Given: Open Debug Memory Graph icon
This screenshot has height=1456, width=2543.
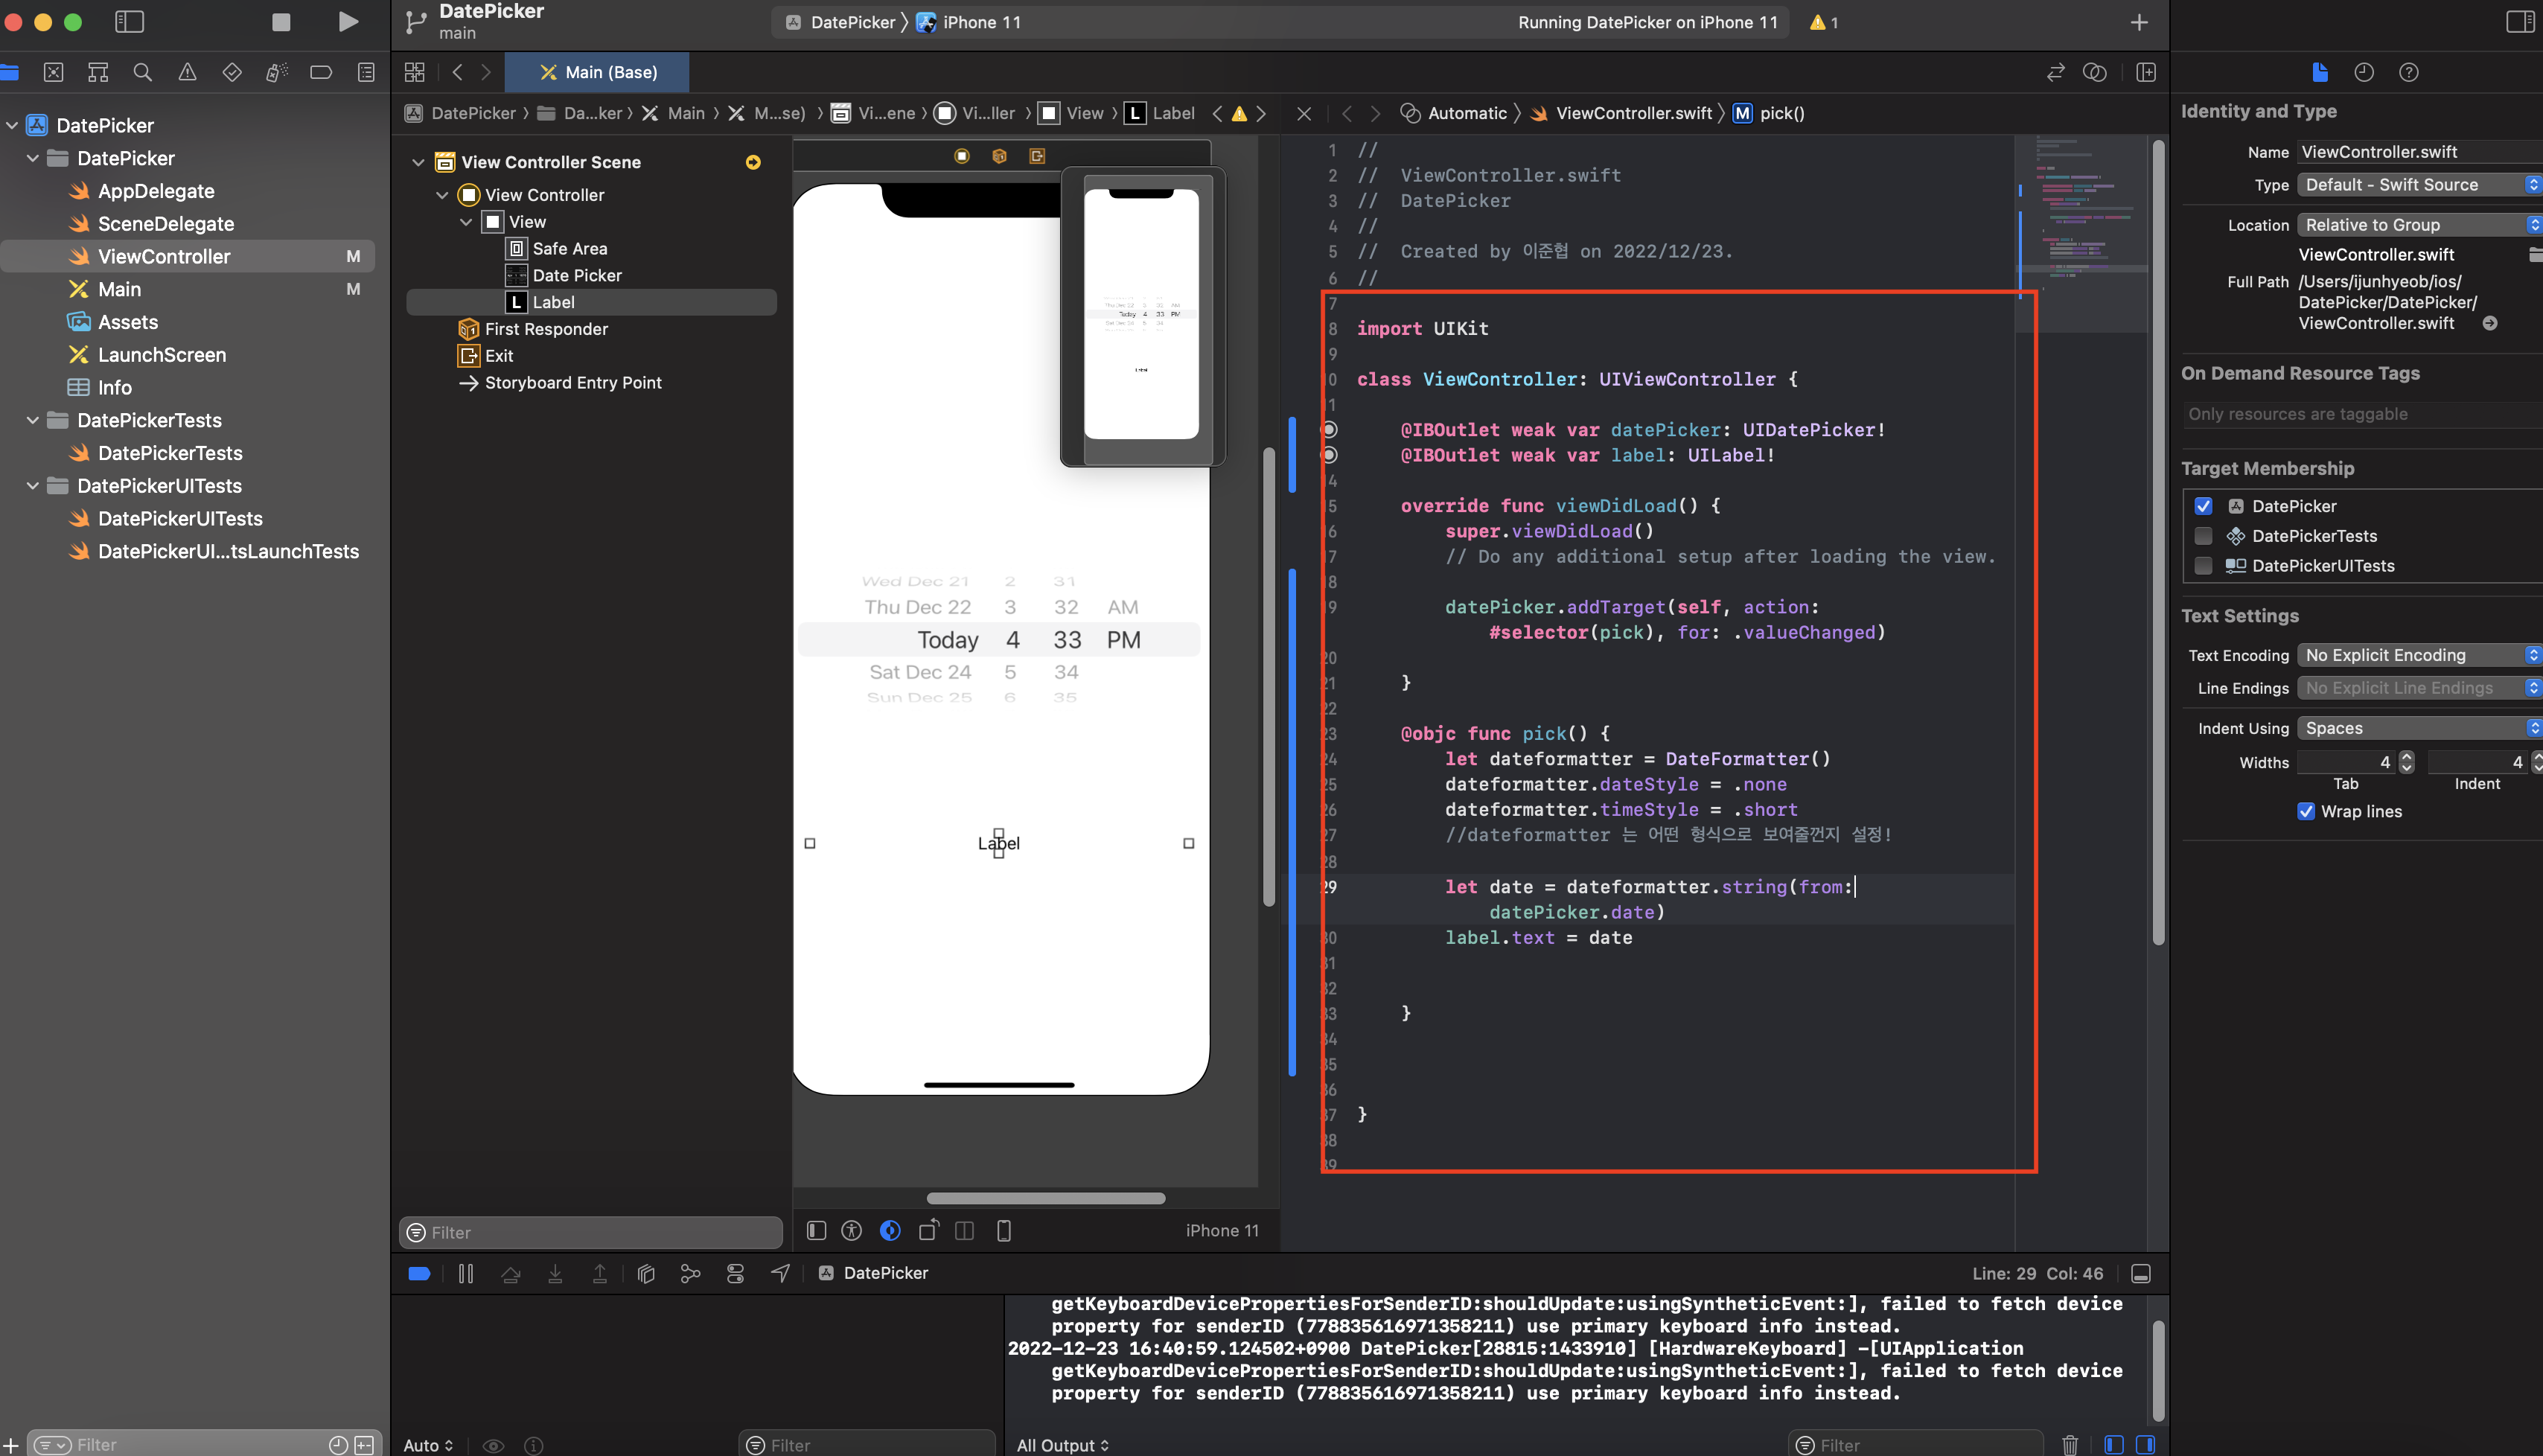Looking at the screenshot, I should (x=690, y=1273).
